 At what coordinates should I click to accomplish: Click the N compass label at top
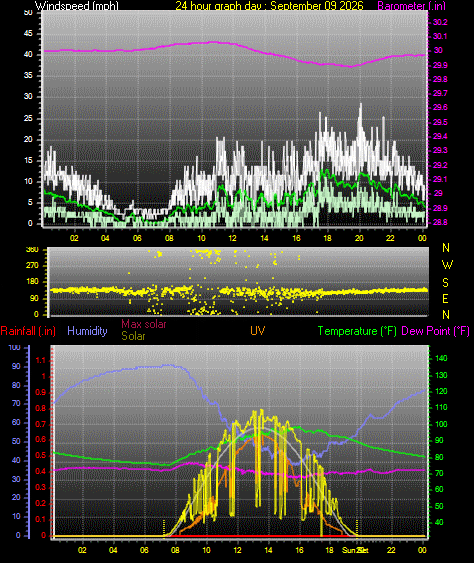click(446, 247)
